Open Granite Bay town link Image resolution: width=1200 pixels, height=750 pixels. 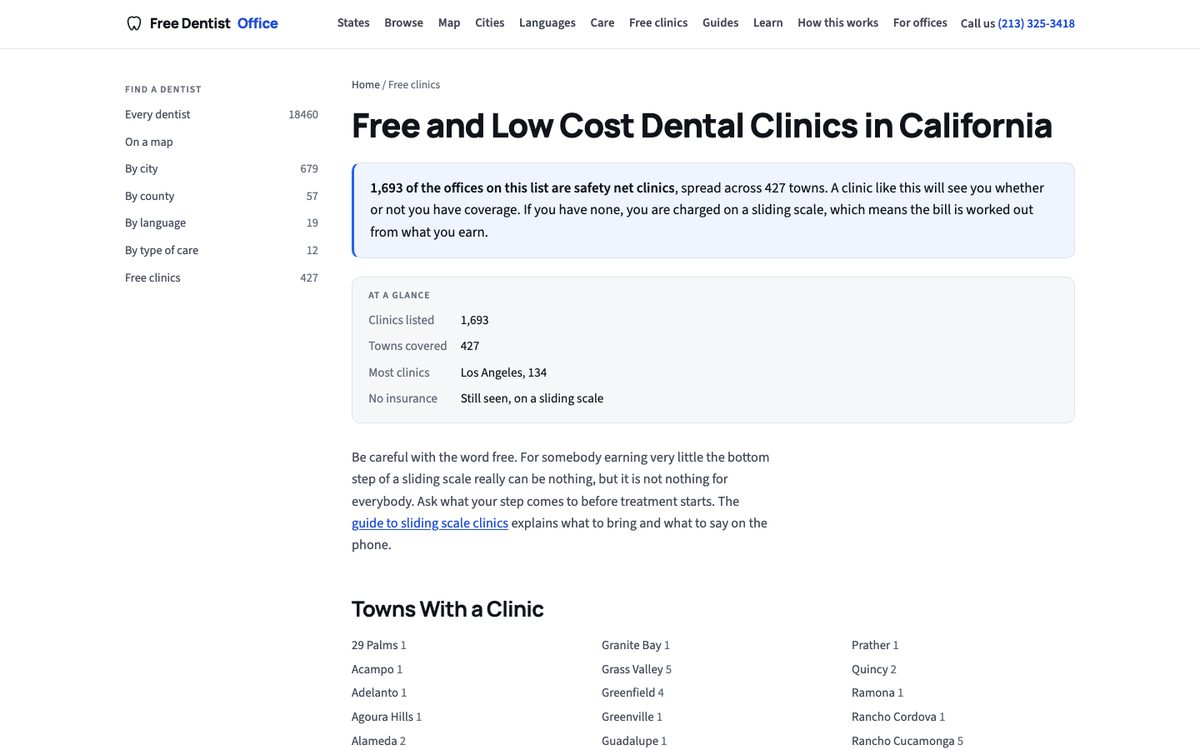point(632,645)
